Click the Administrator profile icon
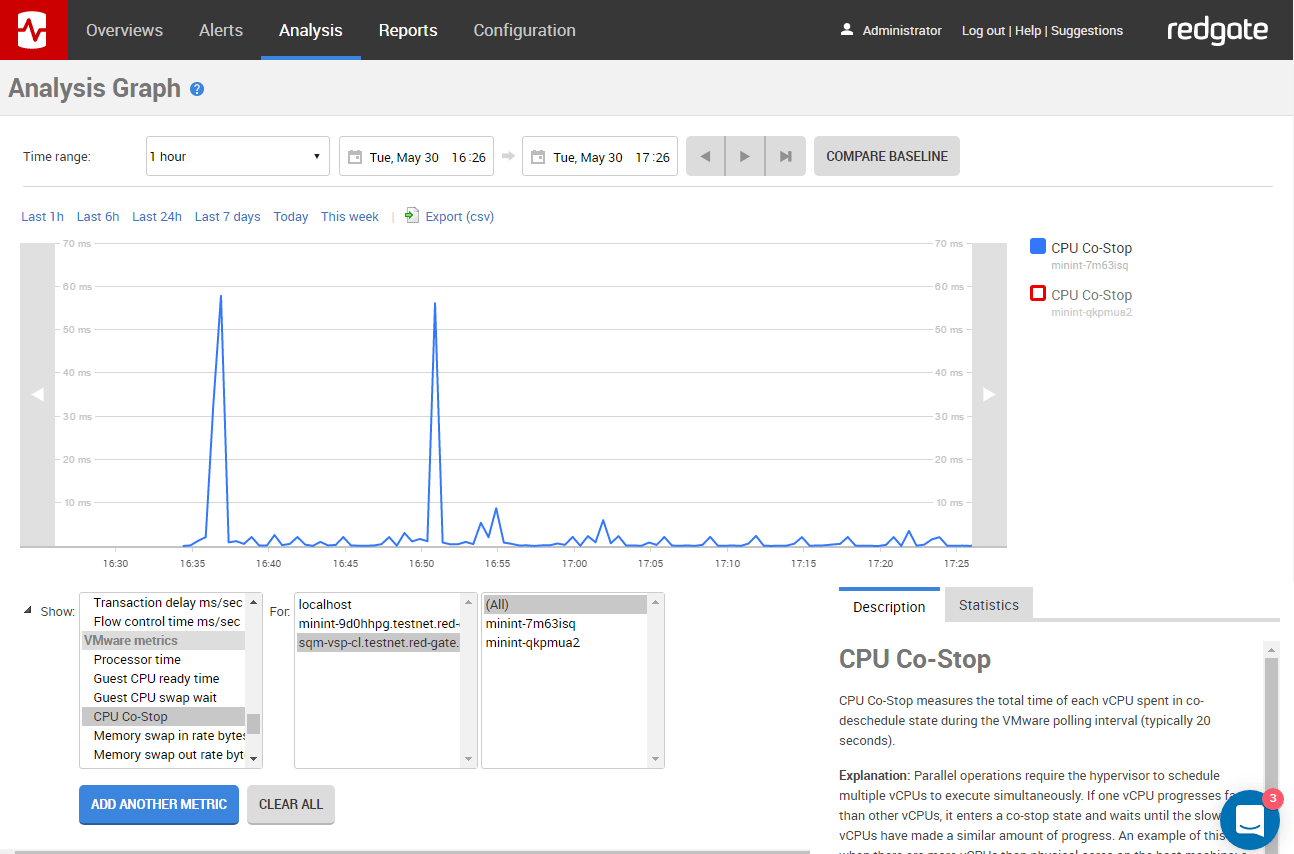 (849, 30)
